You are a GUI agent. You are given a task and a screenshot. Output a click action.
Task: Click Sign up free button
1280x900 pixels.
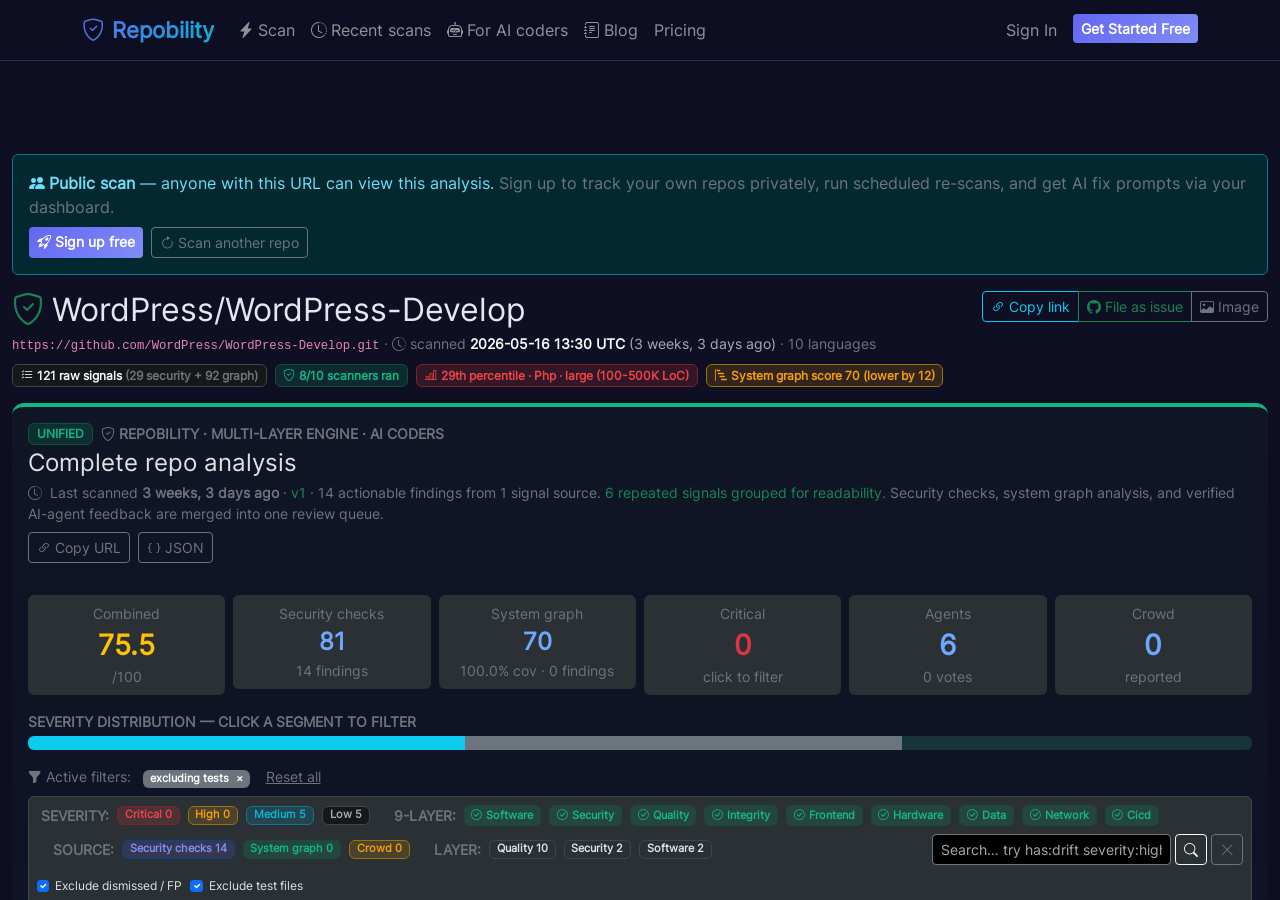click(86, 242)
